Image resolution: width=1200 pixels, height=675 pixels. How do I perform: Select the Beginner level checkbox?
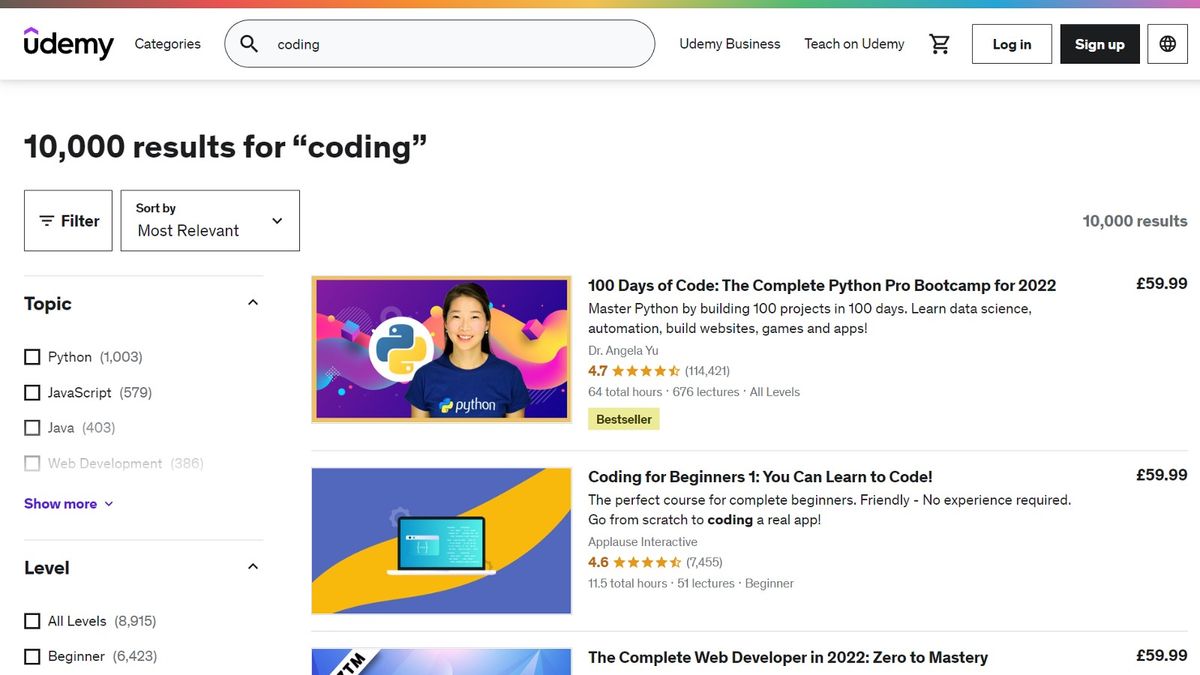[32, 656]
